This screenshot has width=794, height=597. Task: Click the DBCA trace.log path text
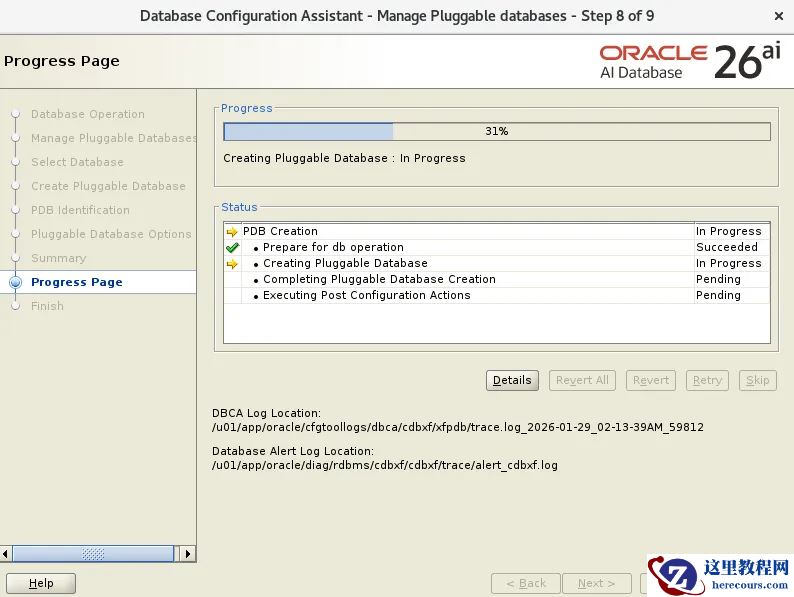coord(458,427)
